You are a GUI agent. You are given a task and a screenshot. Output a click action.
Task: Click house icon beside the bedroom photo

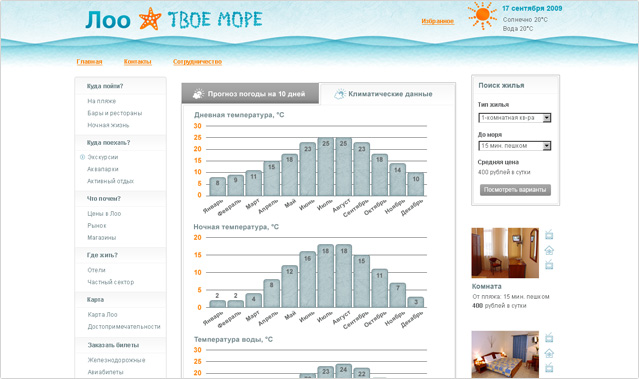pos(549,353)
